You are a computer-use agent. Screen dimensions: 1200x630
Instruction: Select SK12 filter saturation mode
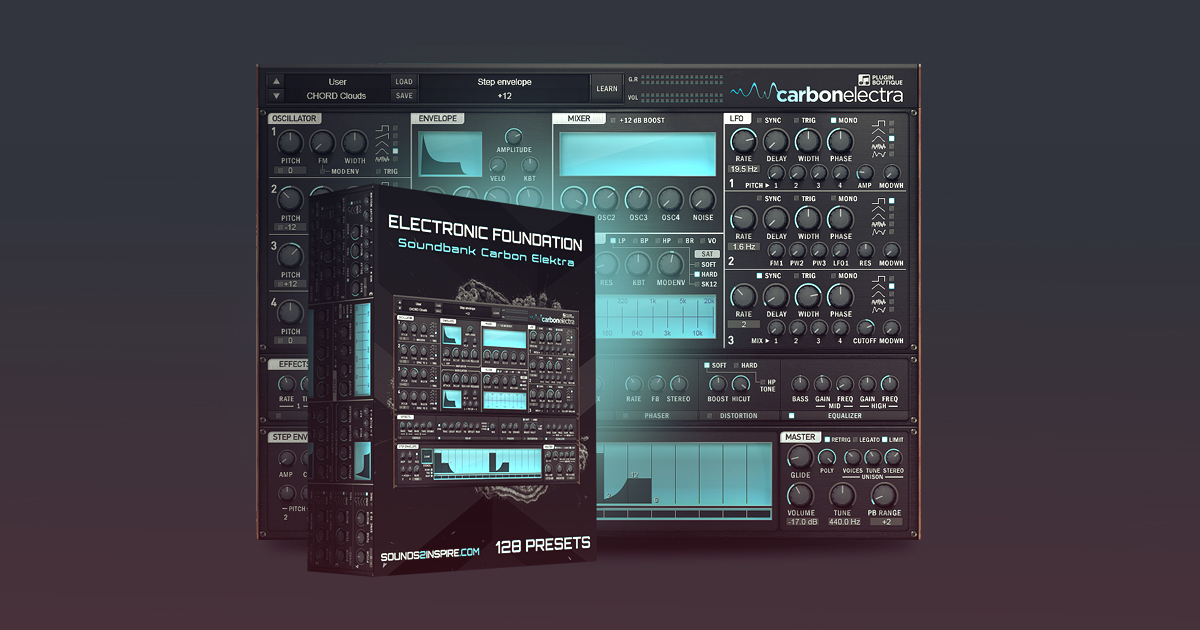point(696,284)
